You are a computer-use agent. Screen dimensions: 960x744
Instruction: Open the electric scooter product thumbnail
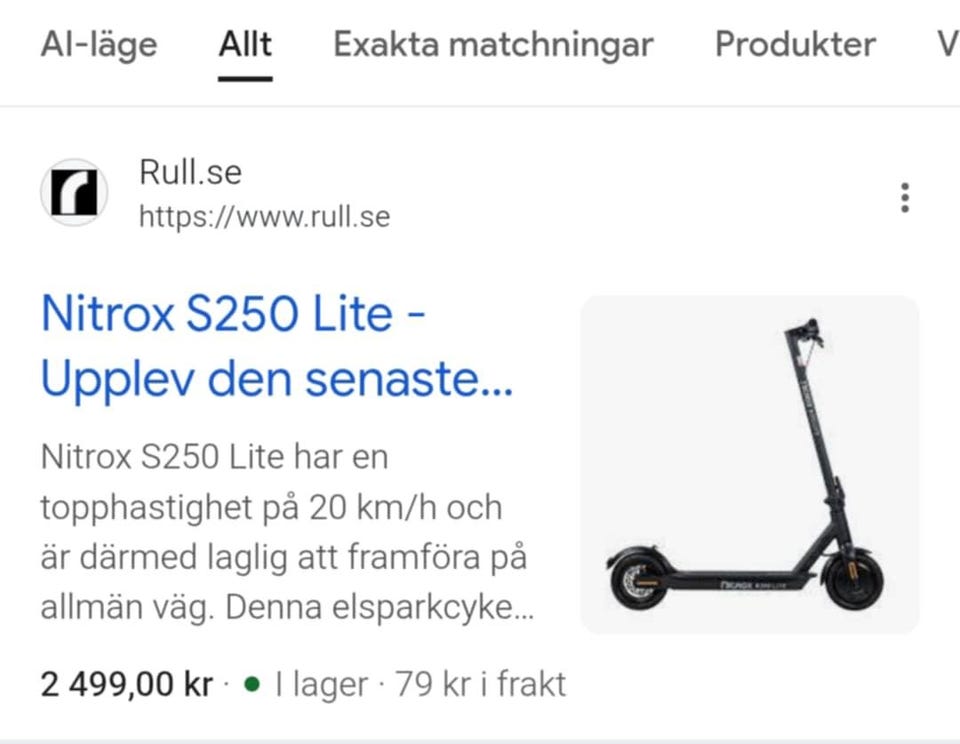[749, 465]
